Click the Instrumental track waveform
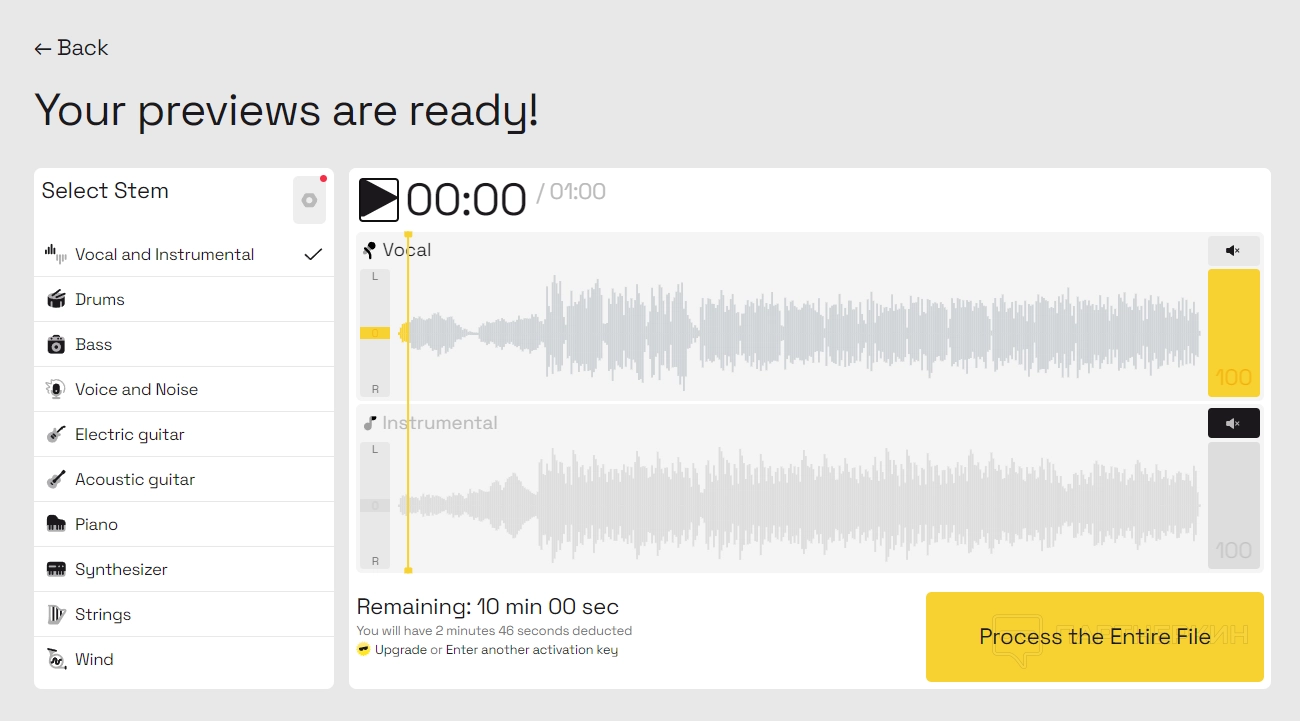 [x=800, y=505]
